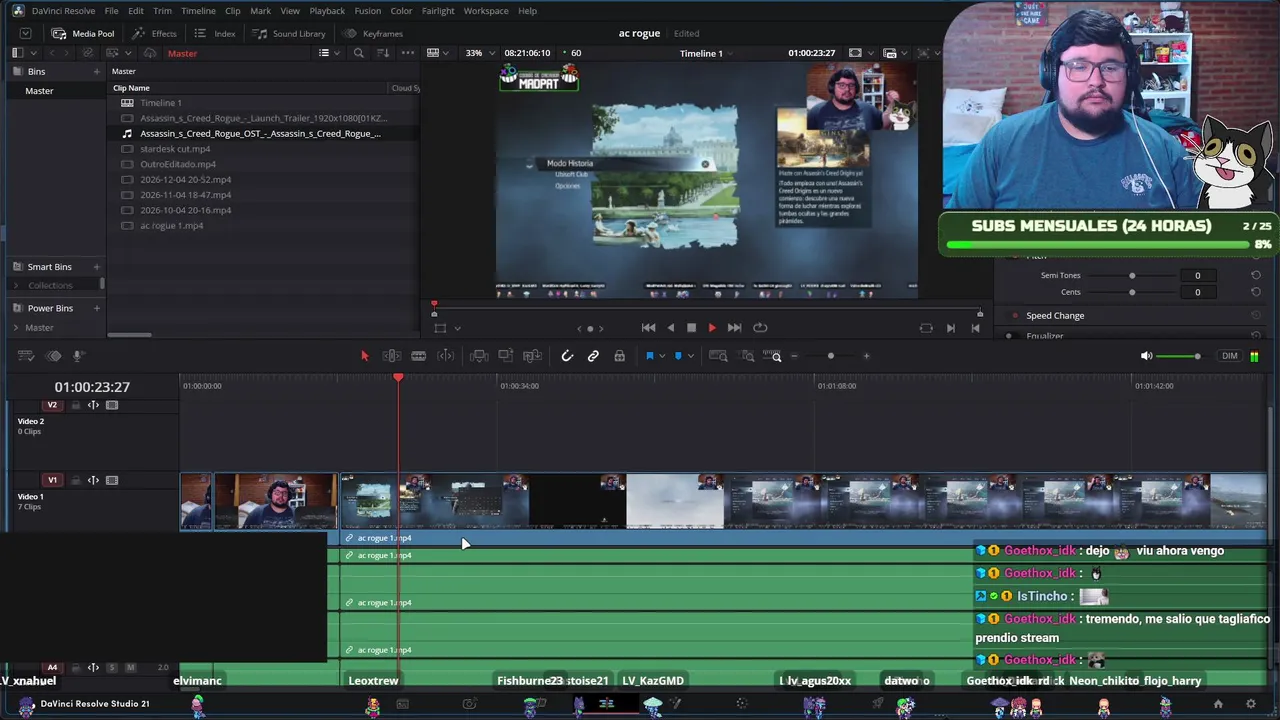Click the timeline zoom-out minus button

[795, 356]
